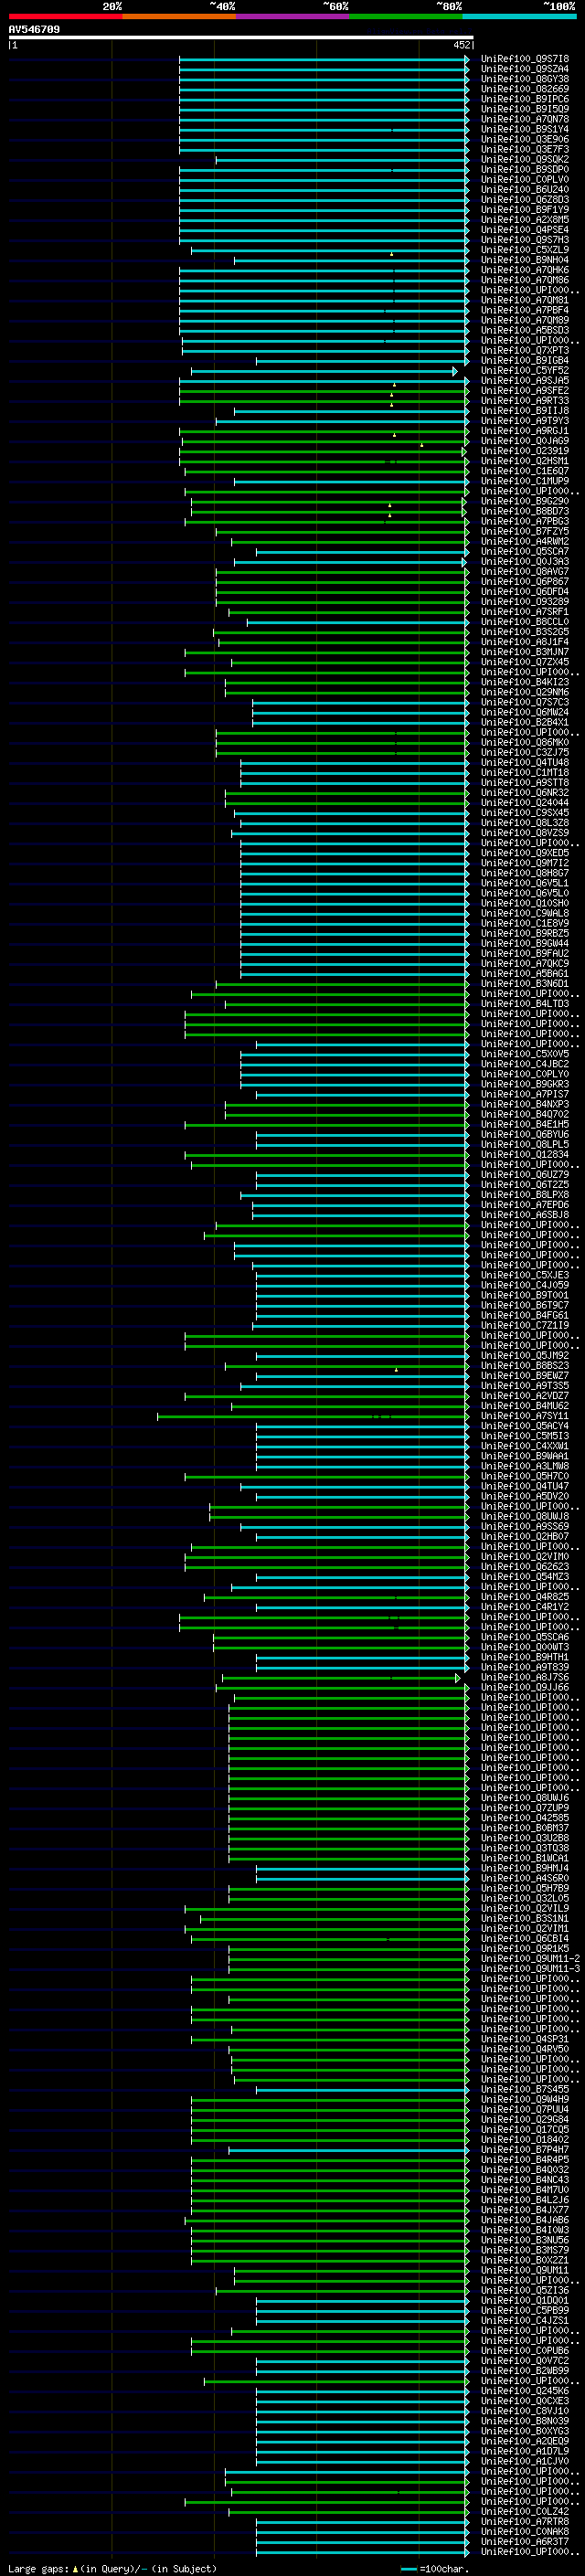Click hit label UniRef100_Q2VIM0
This screenshot has width=585, height=2576.
point(525,1556)
